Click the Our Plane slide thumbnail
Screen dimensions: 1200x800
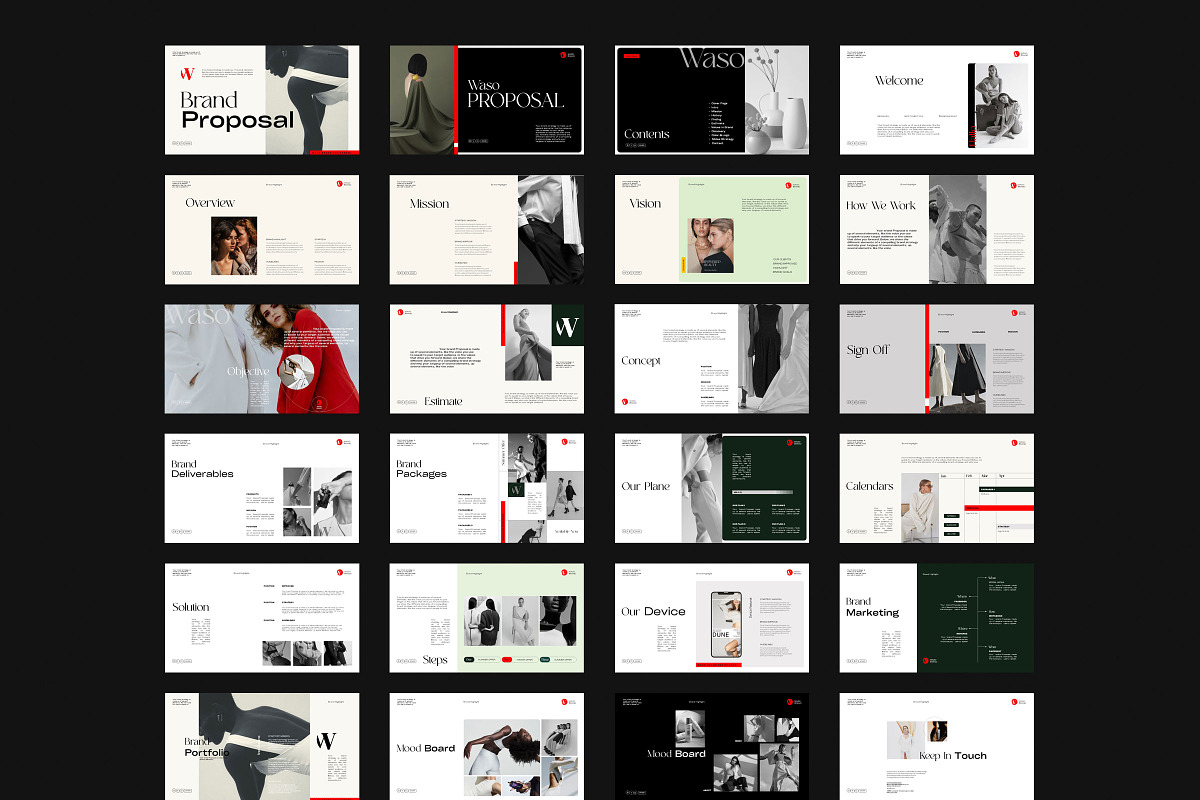(x=712, y=489)
